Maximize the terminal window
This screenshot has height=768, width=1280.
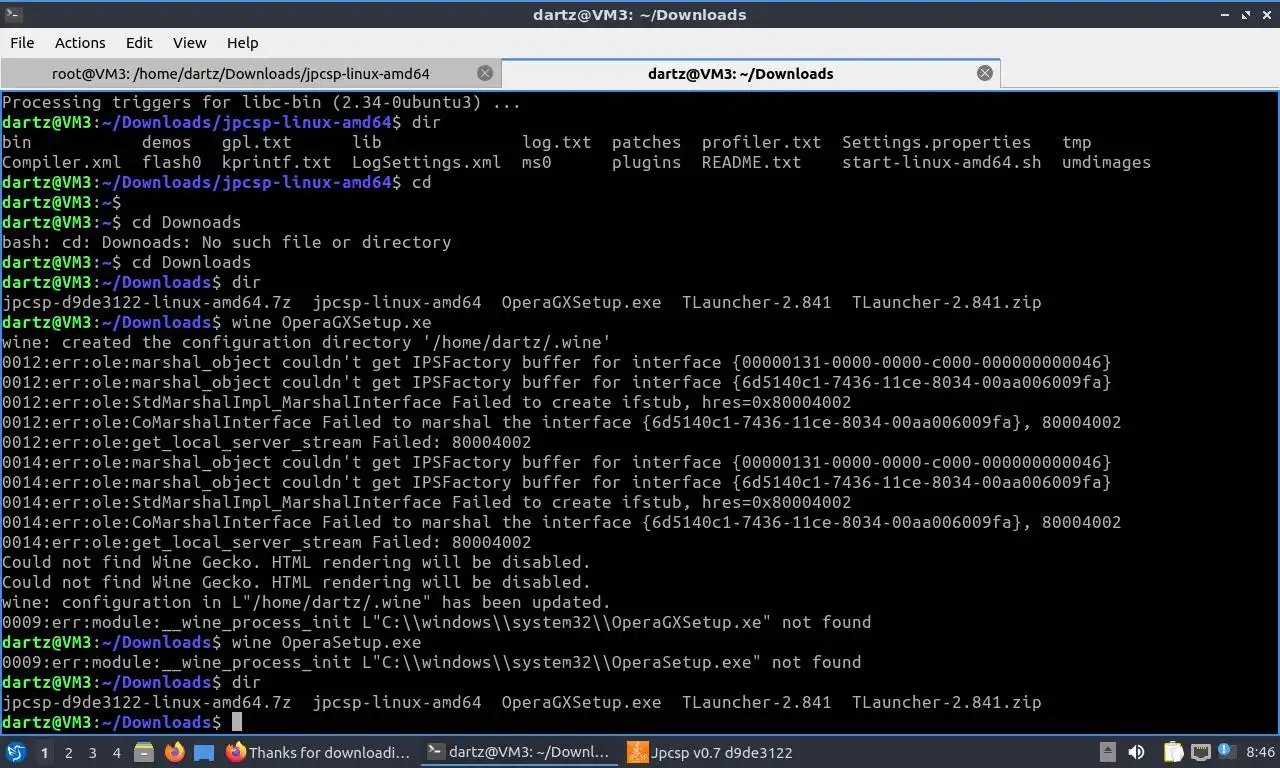click(x=1246, y=15)
